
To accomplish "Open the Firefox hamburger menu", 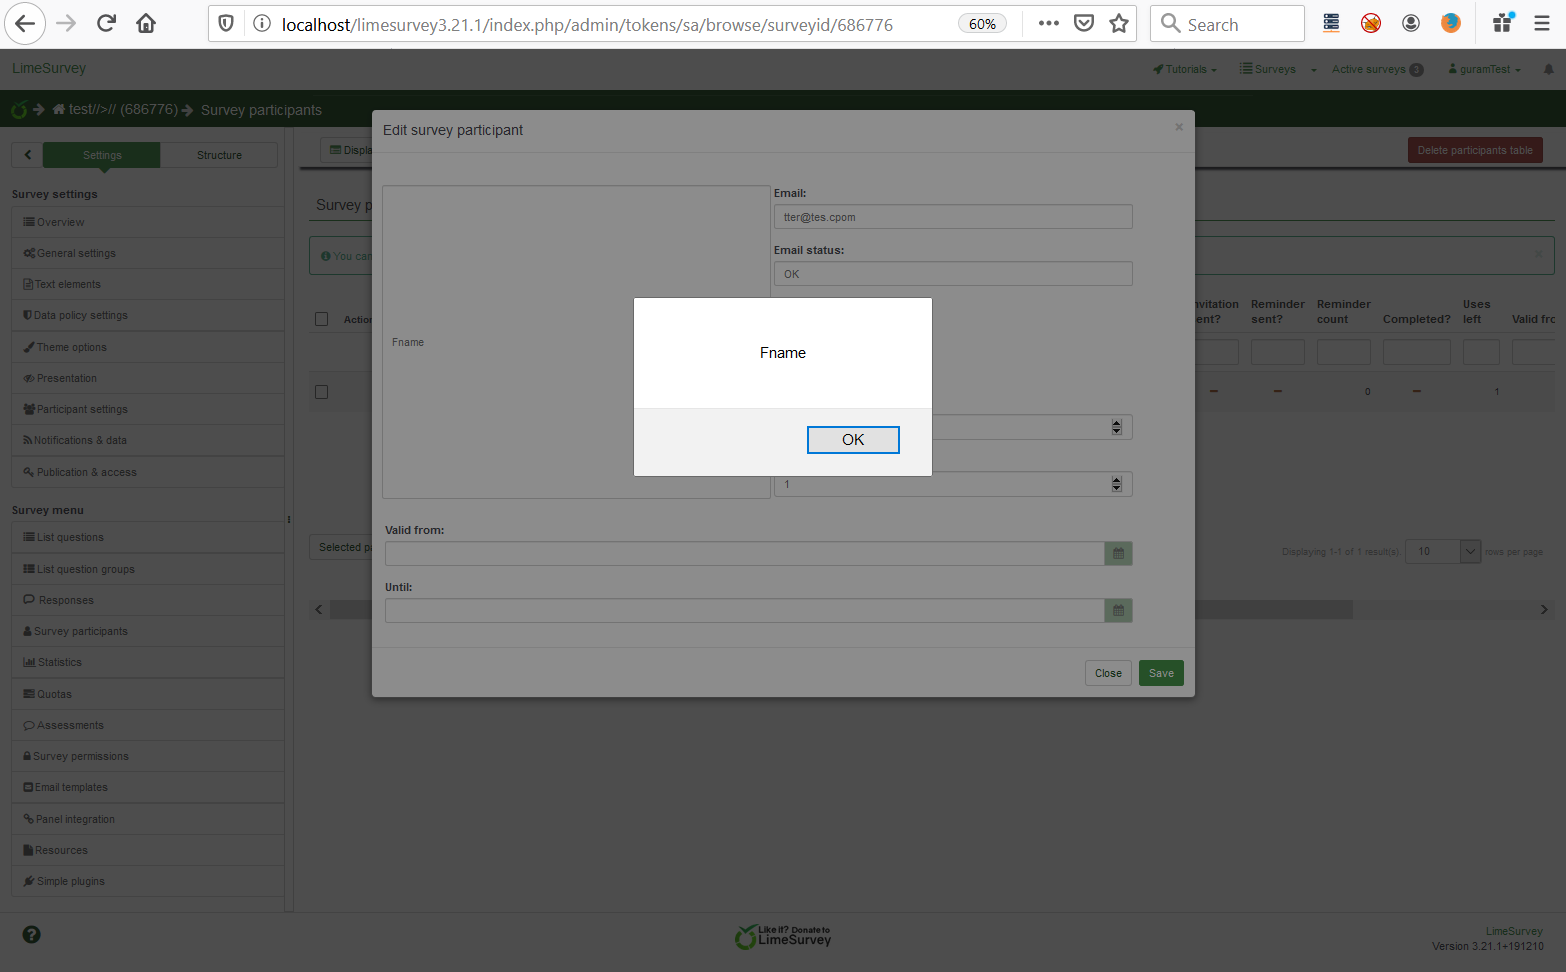I will [x=1542, y=24].
